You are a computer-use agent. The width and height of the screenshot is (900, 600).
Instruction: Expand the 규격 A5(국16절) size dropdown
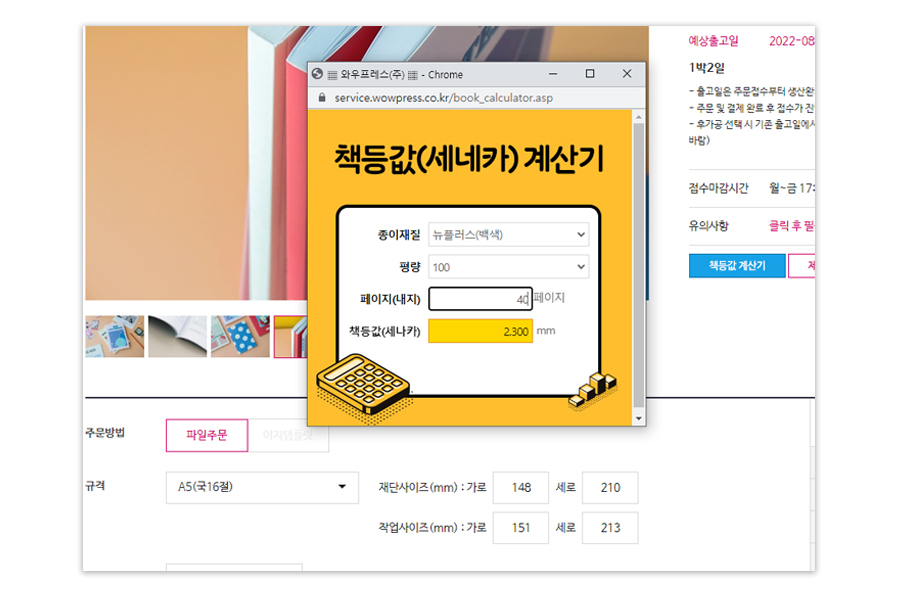tap(262, 487)
